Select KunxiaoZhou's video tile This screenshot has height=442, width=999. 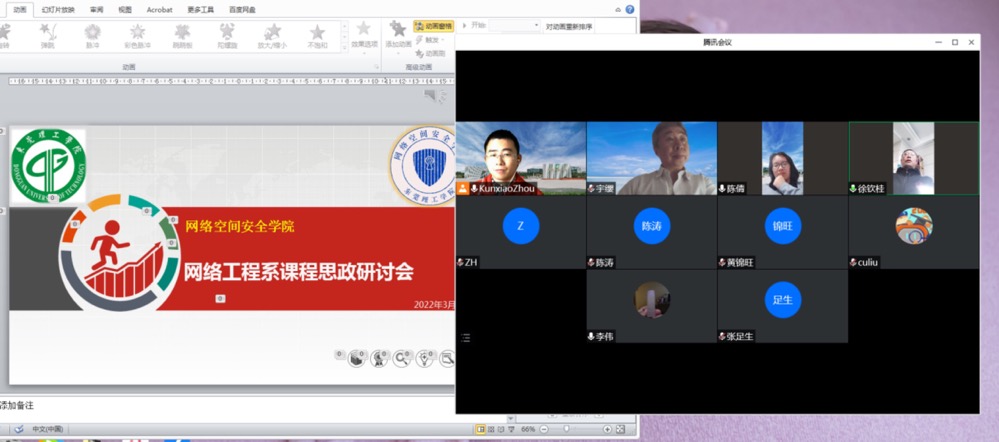[x=521, y=158]
